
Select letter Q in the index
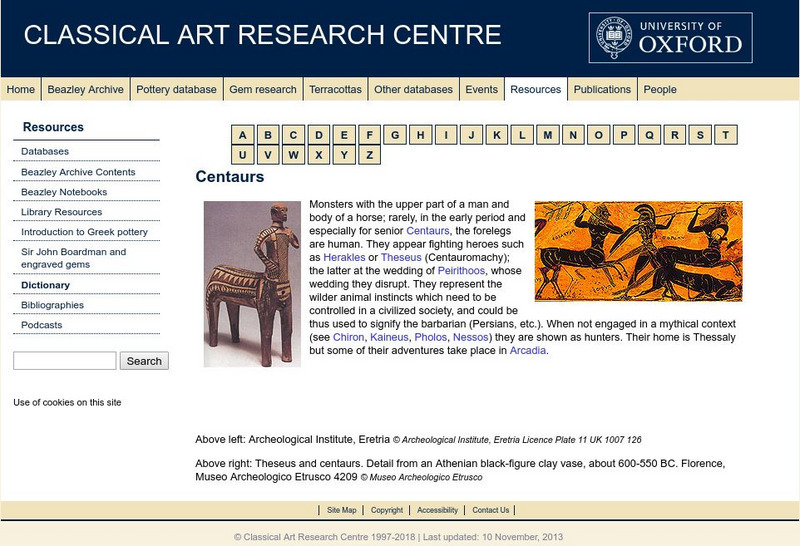649,135
